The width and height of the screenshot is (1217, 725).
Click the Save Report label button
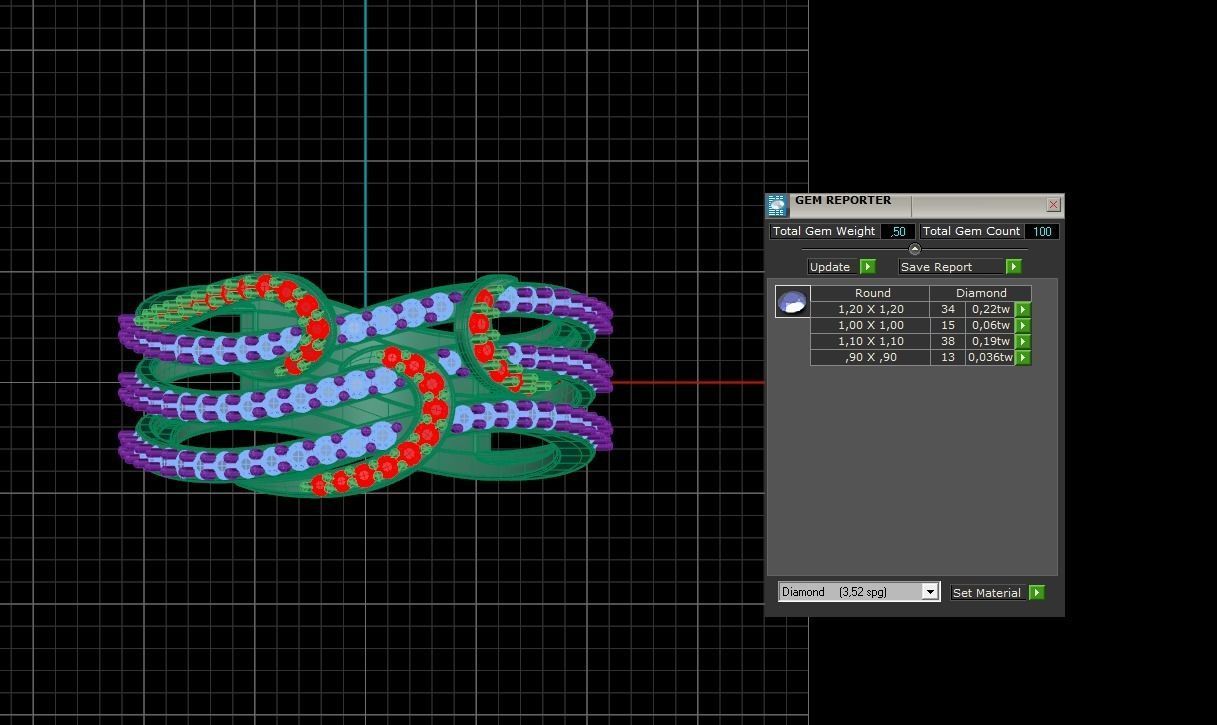point(950,267)
